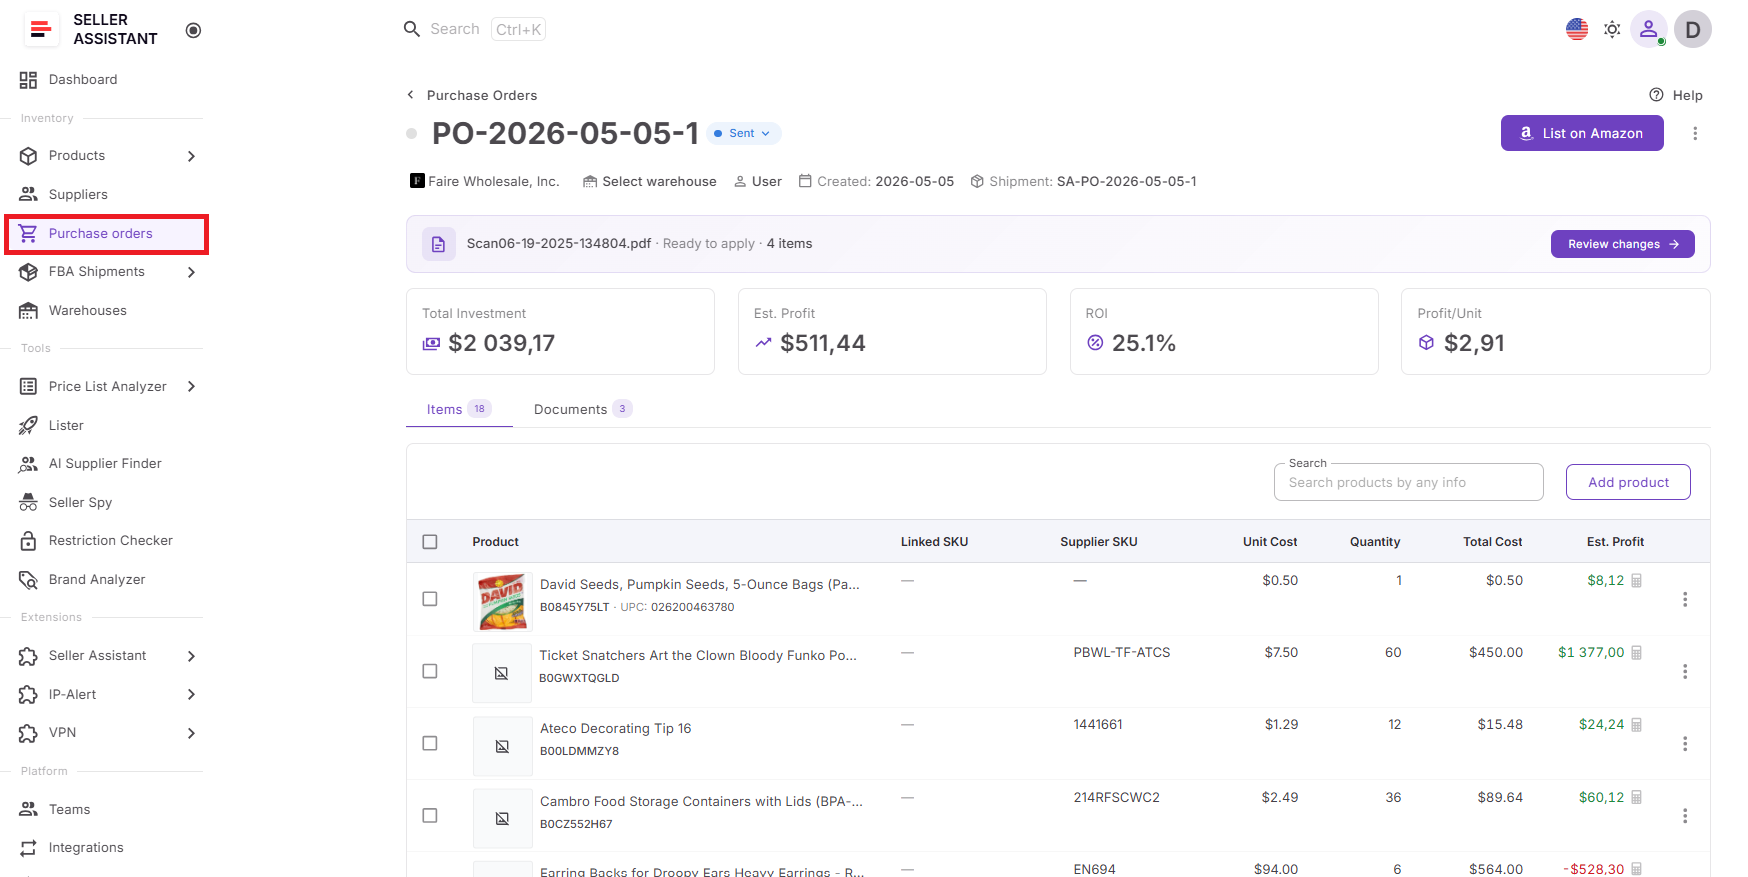The height and width of the screenshot is (877, 1748).
Task: Open profit calculator for $24,24 row
Action: click(x=1637, y=724)
